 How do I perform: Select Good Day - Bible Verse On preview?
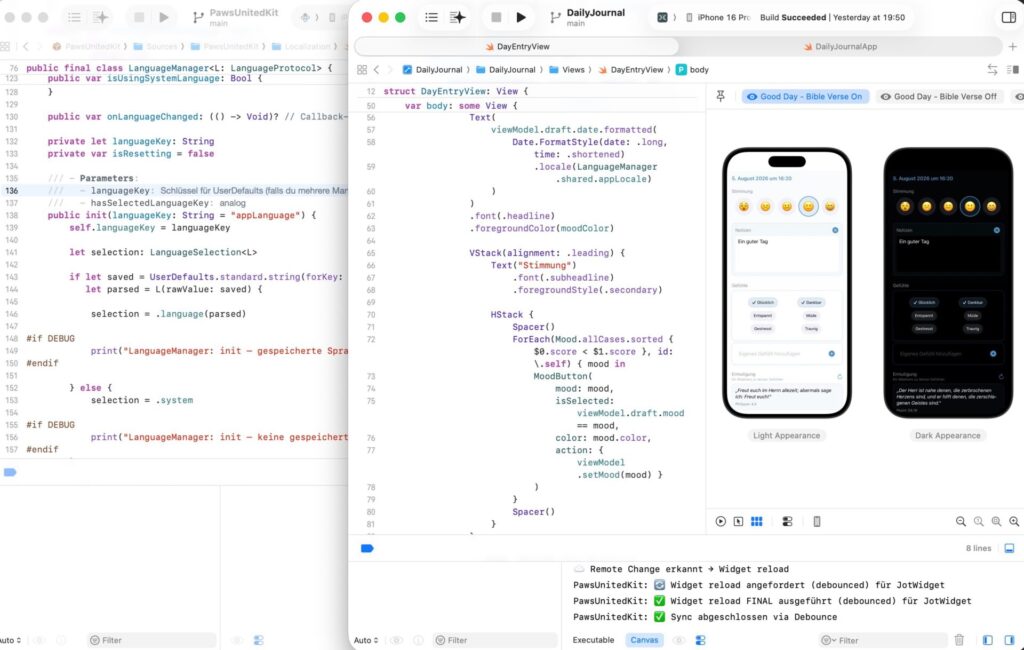pos(805,97)
